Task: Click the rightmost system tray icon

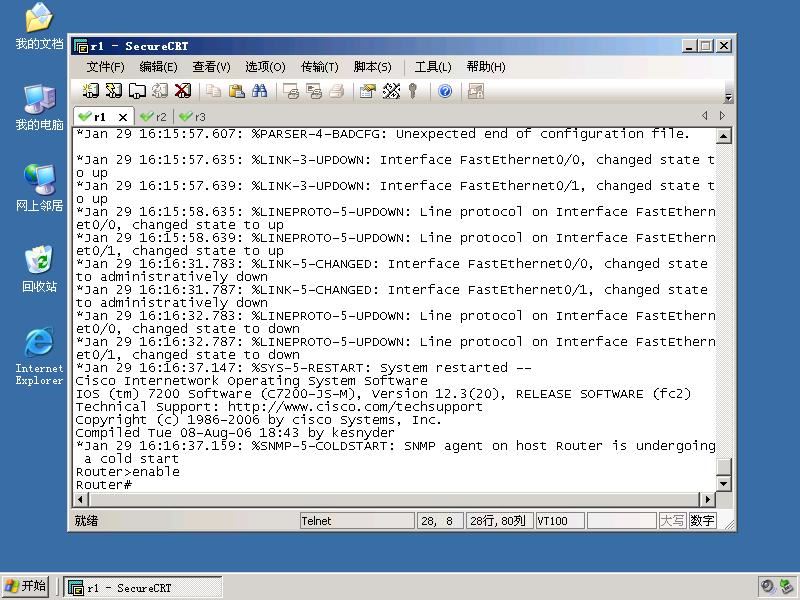Action: 788,586
